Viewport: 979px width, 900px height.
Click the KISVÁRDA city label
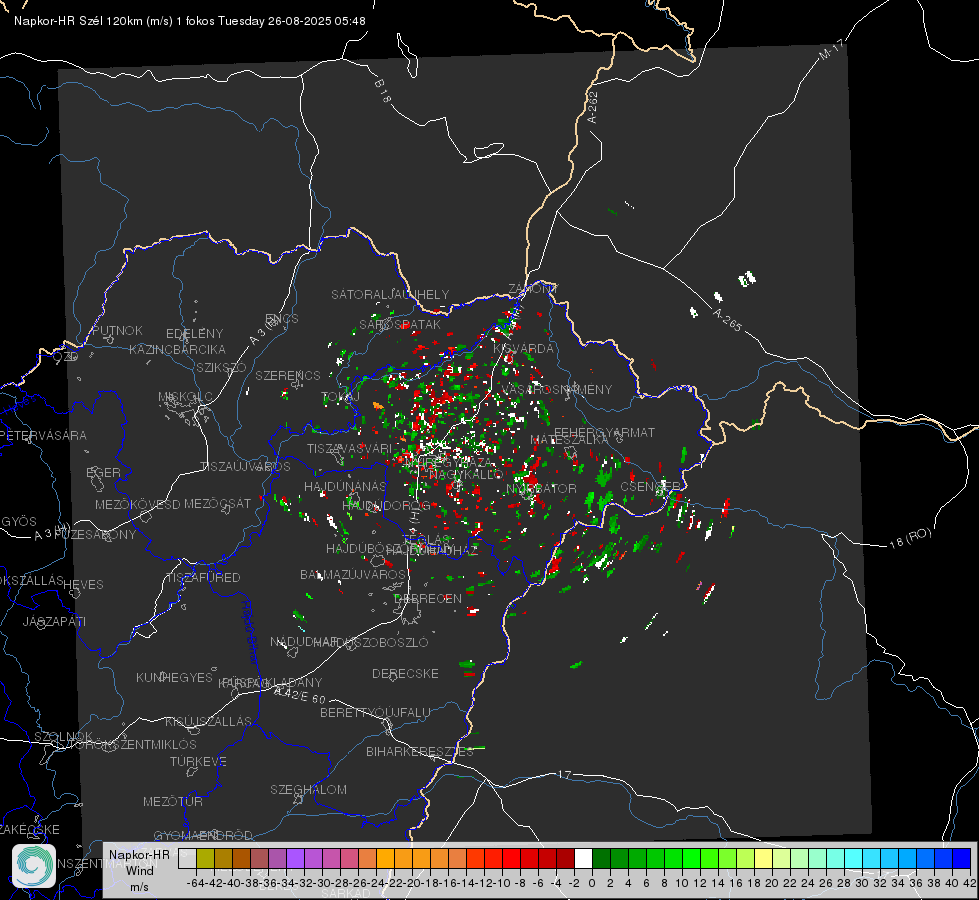pyautogui.click(x=523, y=348)
